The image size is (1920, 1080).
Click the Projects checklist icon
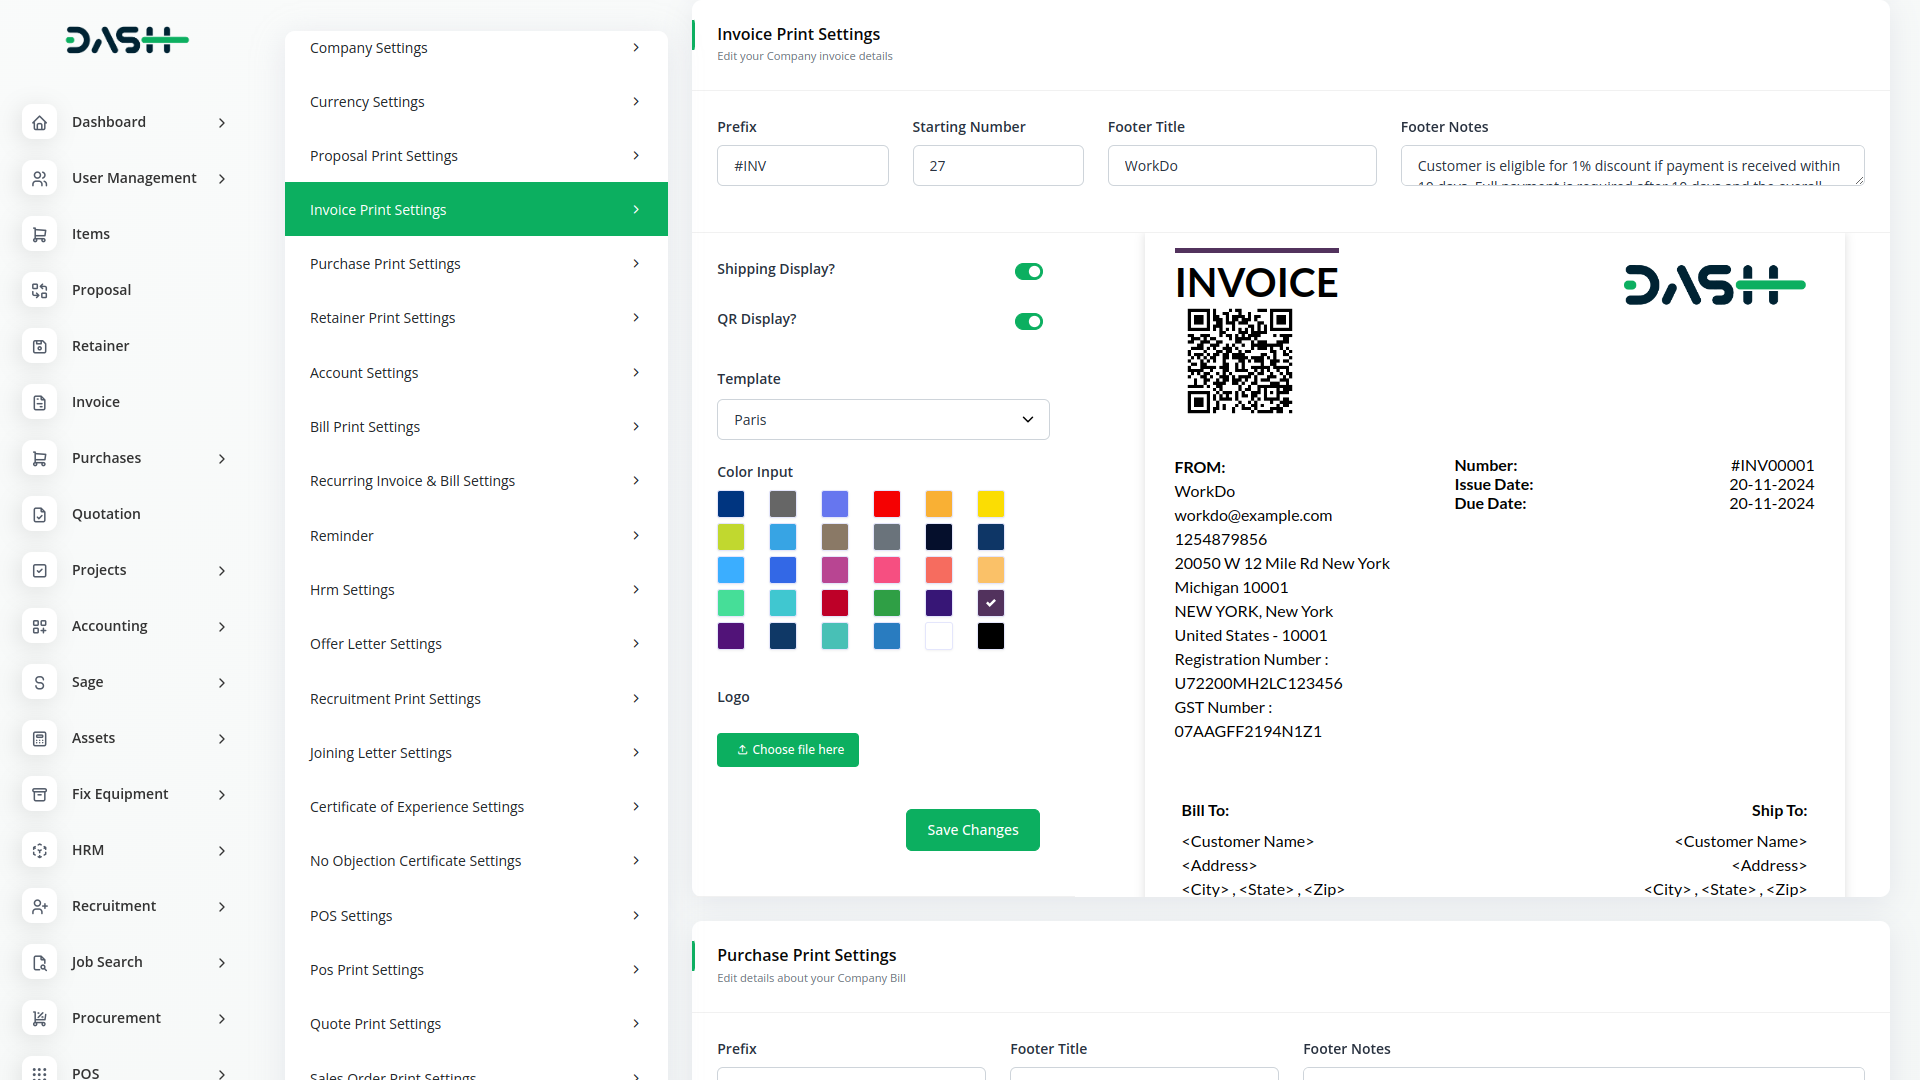tap(40, 570)
